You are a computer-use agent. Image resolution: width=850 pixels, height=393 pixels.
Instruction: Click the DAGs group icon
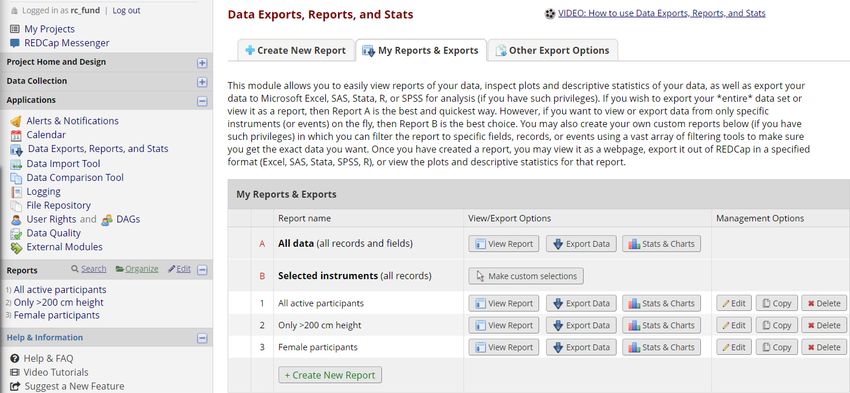pos(107,220)
